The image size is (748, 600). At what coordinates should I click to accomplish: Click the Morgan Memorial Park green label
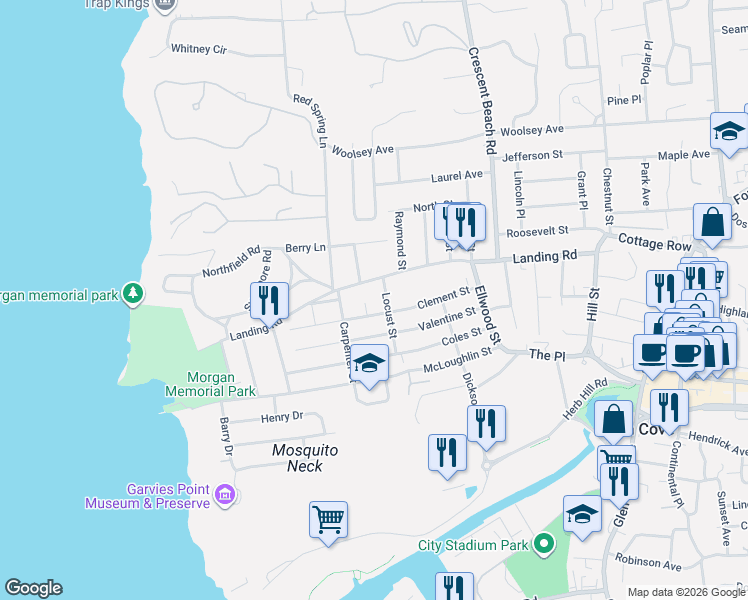pyautogui.click(x=210, y=384)
